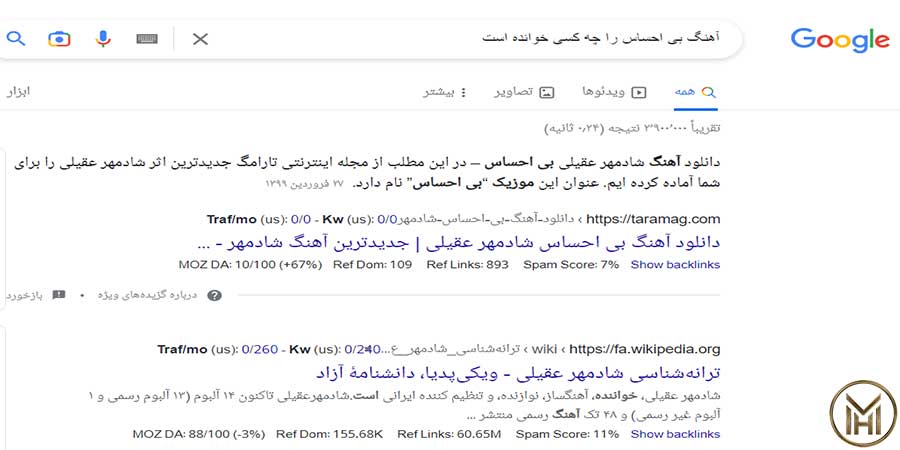Image resolution: width=900 pixels, height=450 pixels.
Task: Click Spam Score: 11% text
Action: coord(568,434)
